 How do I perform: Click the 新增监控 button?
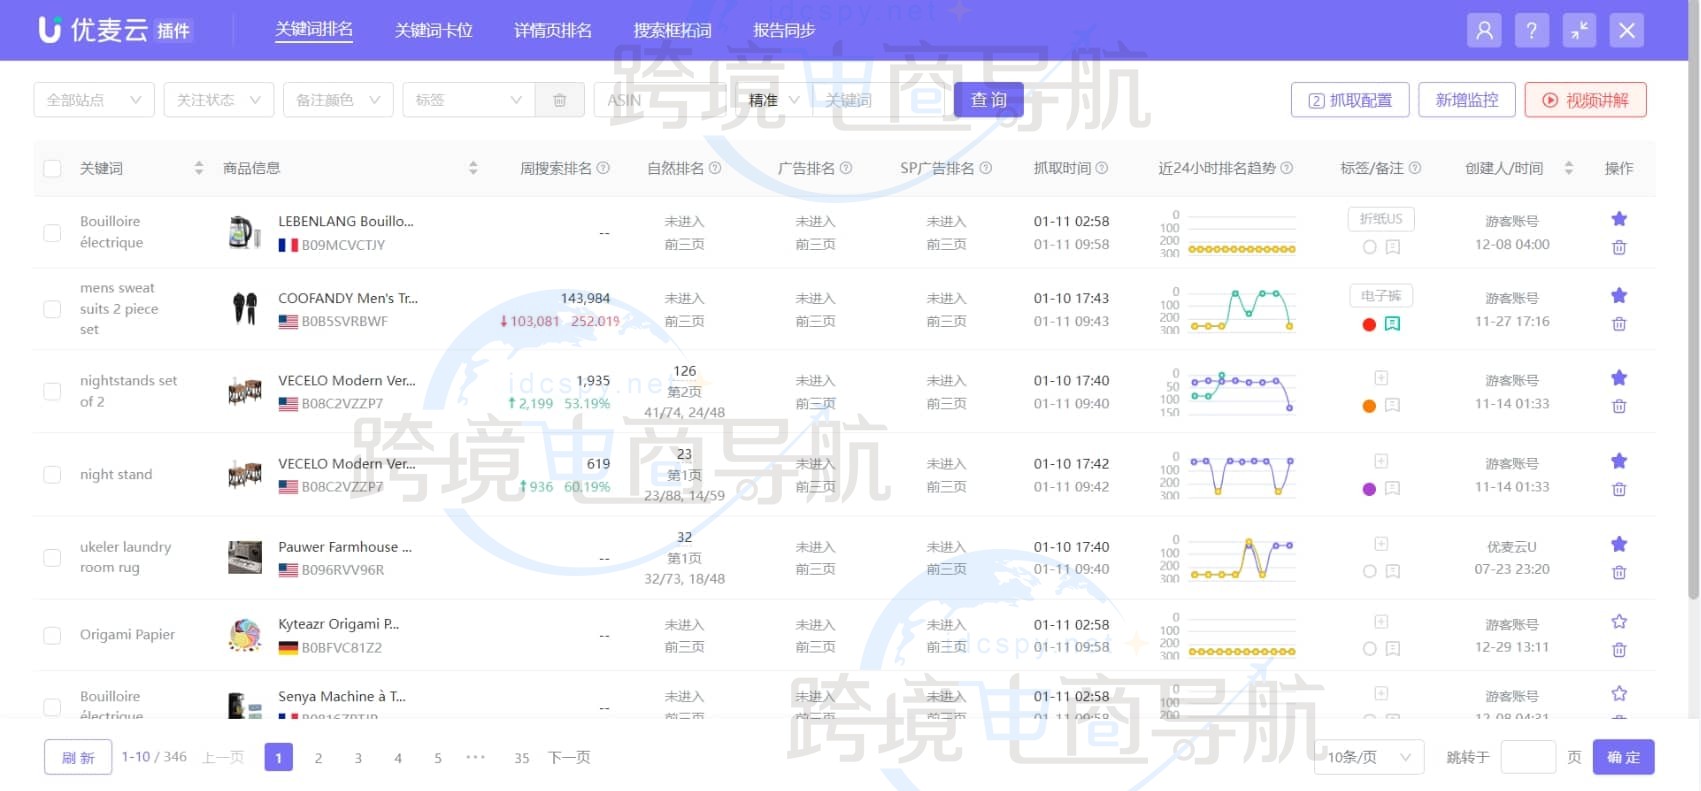click(x=1467, y=100)
